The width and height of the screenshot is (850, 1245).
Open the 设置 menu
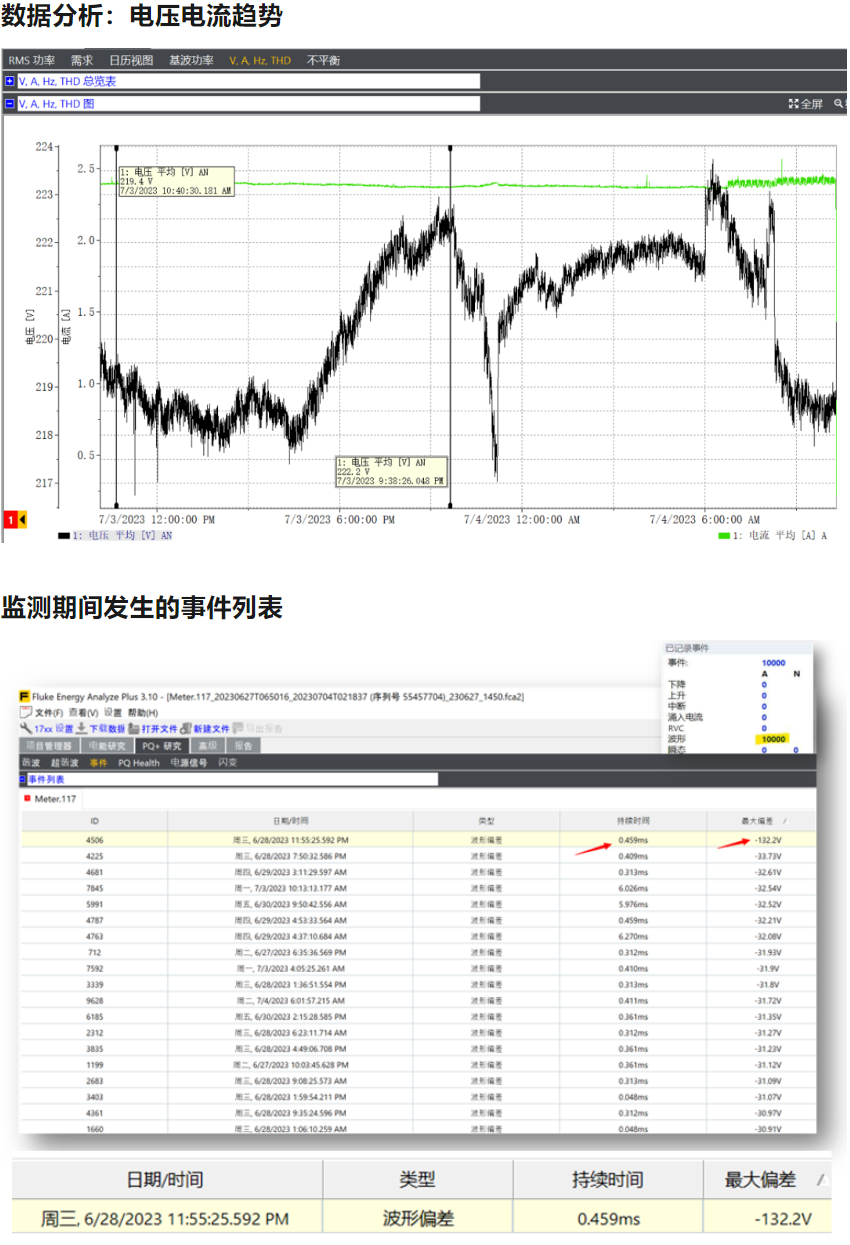pos(114,712)
